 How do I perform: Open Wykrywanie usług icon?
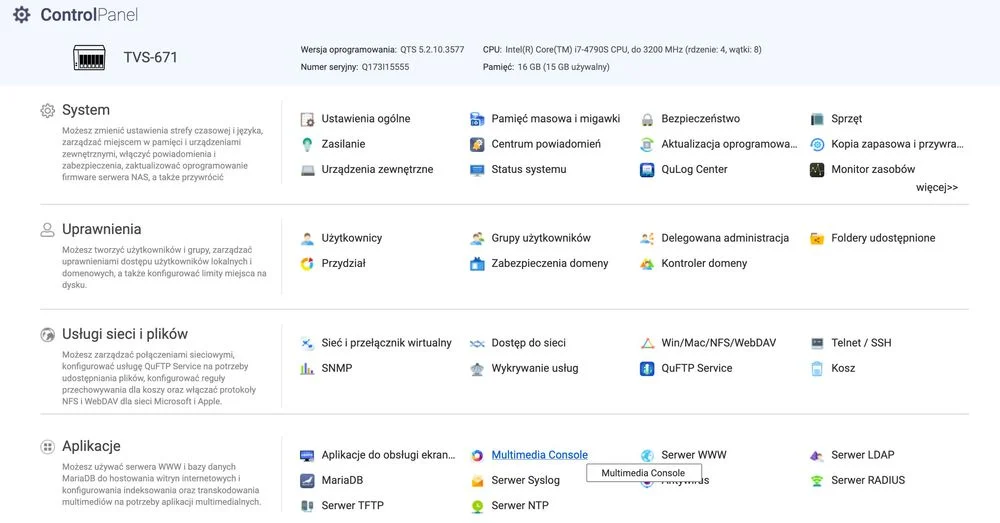tap(477, 369)
